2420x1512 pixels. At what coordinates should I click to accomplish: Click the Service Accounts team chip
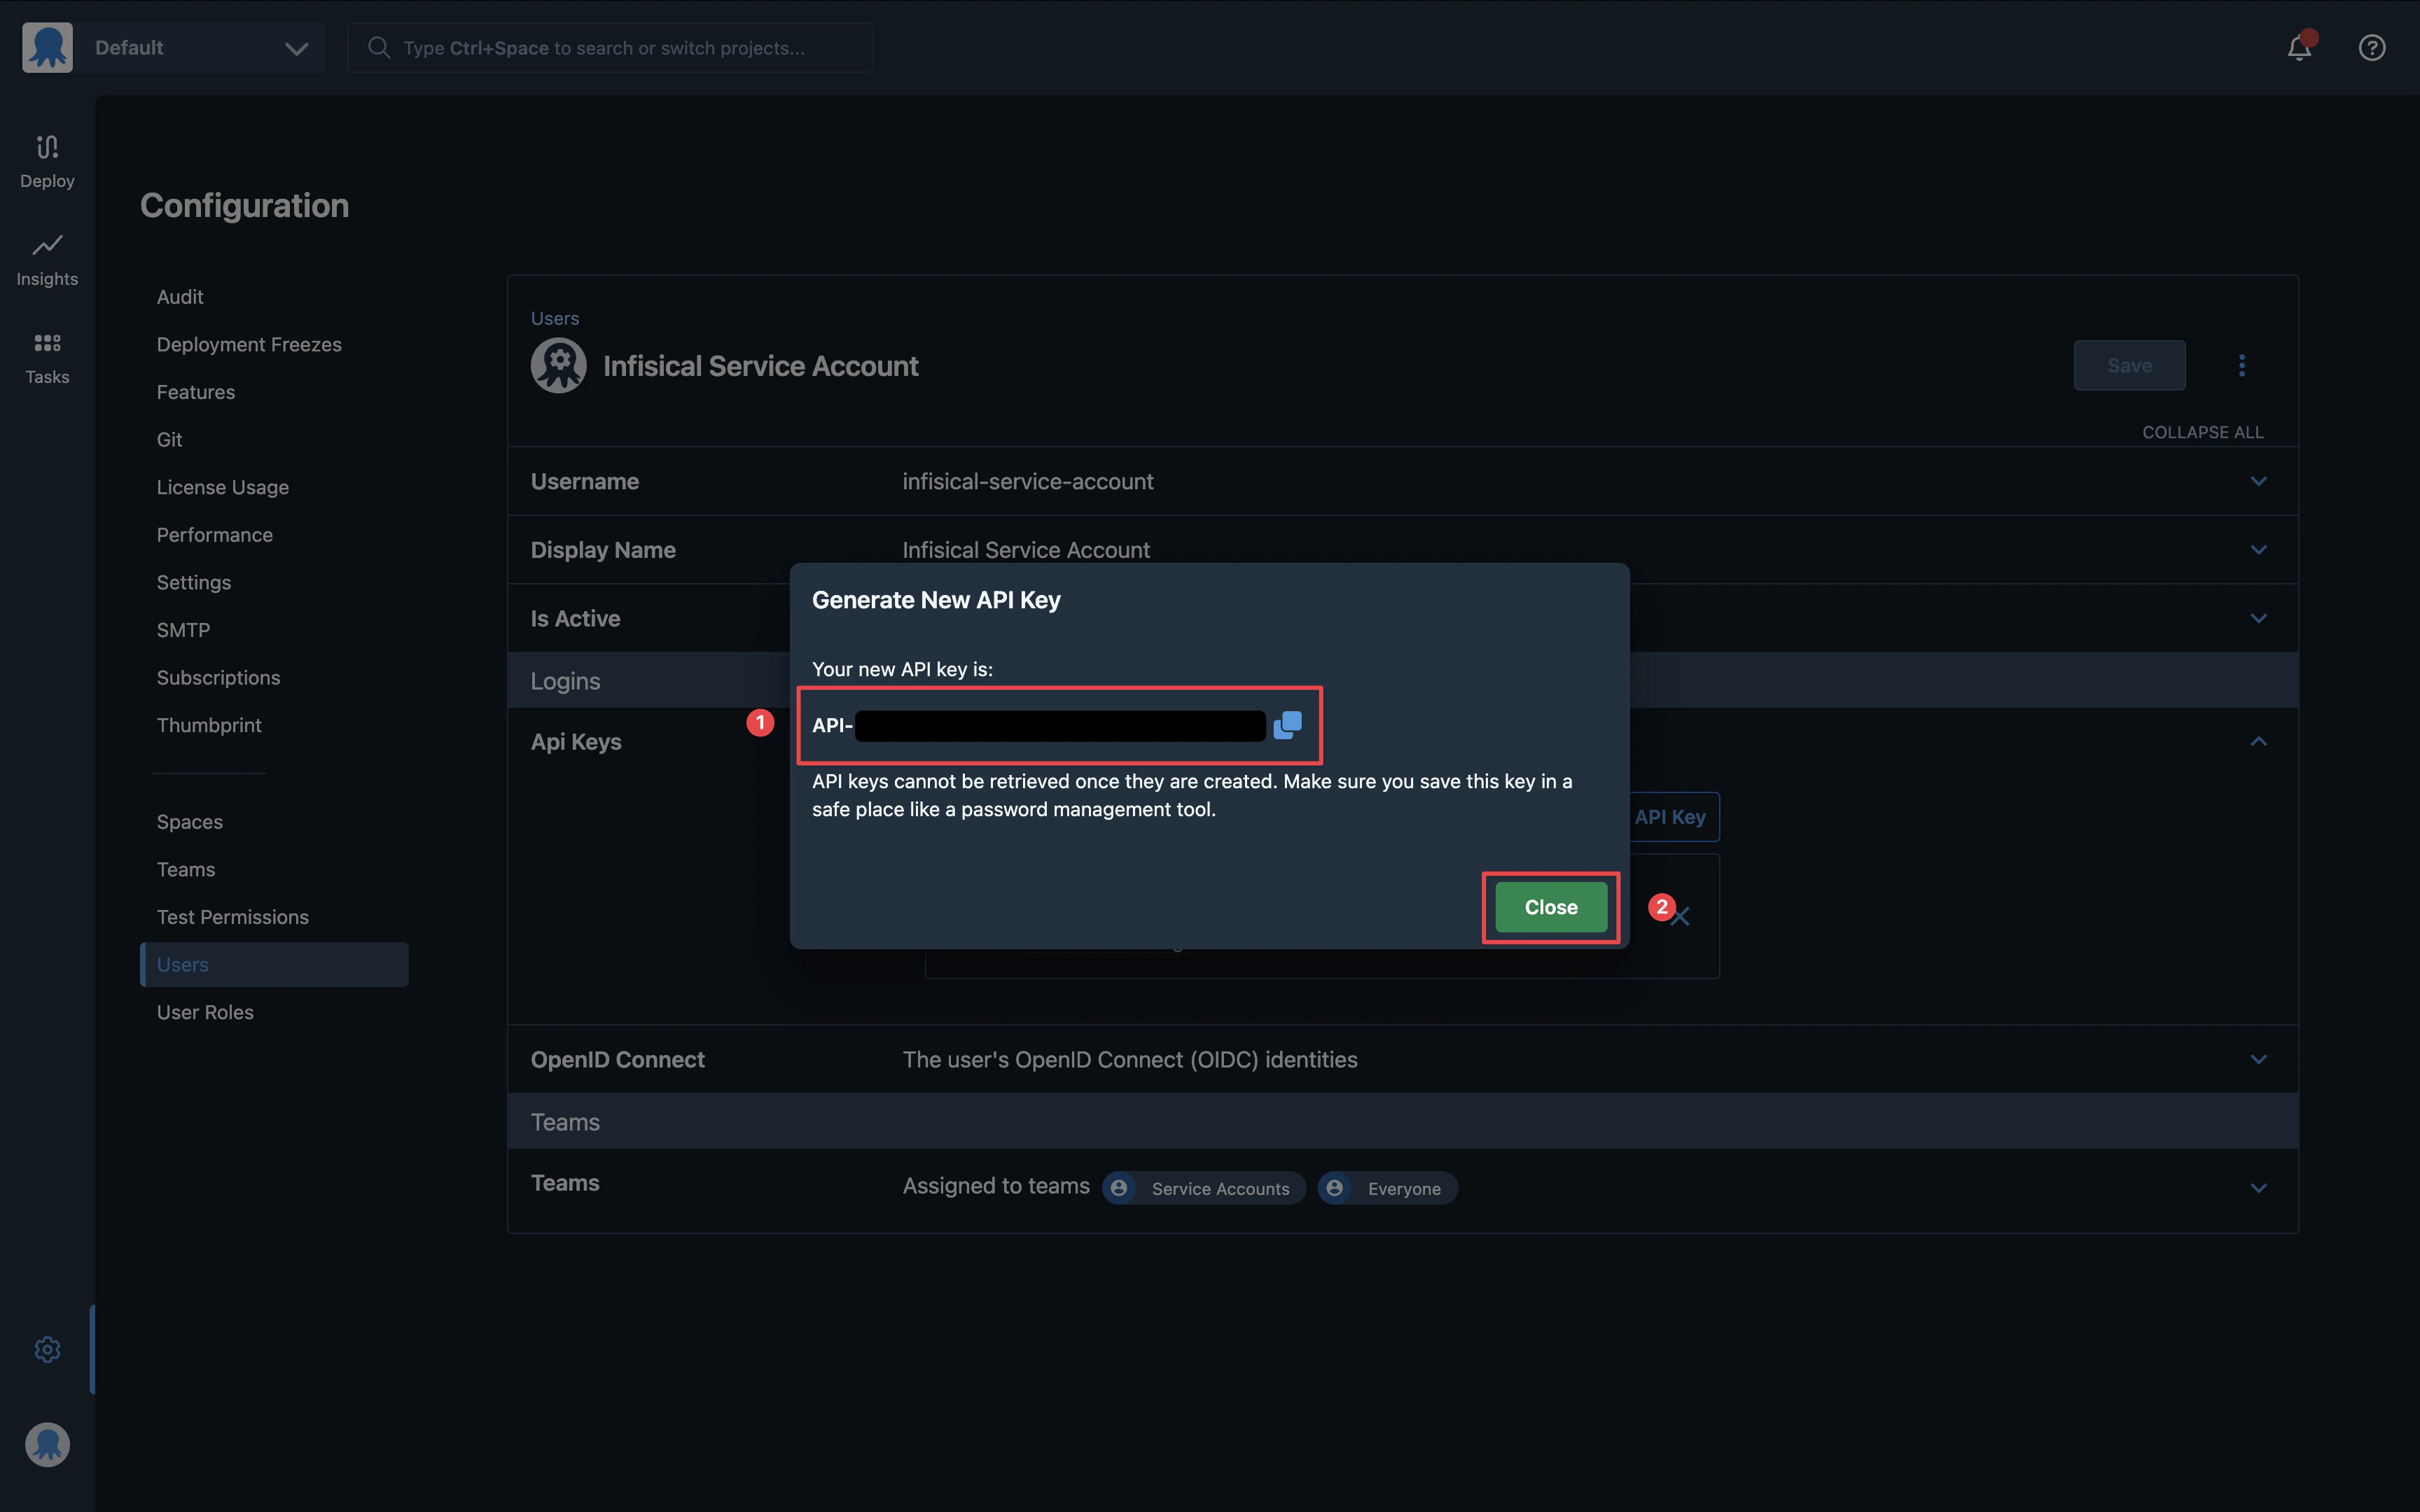pos(1204,1188)
